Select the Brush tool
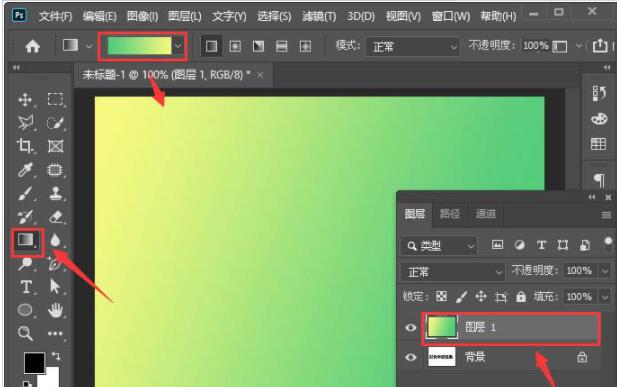The height and width of the screenshot is (387, 617). point(25,193)
